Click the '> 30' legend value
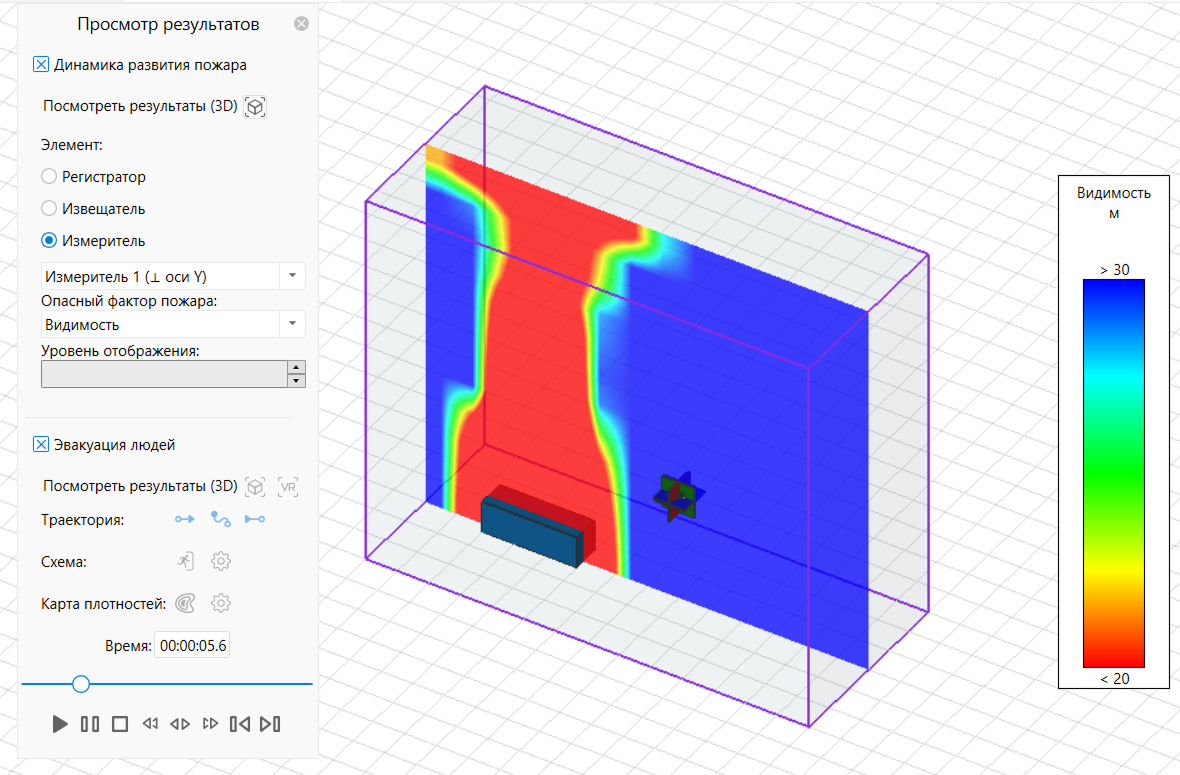 (x=1115, y=269)
